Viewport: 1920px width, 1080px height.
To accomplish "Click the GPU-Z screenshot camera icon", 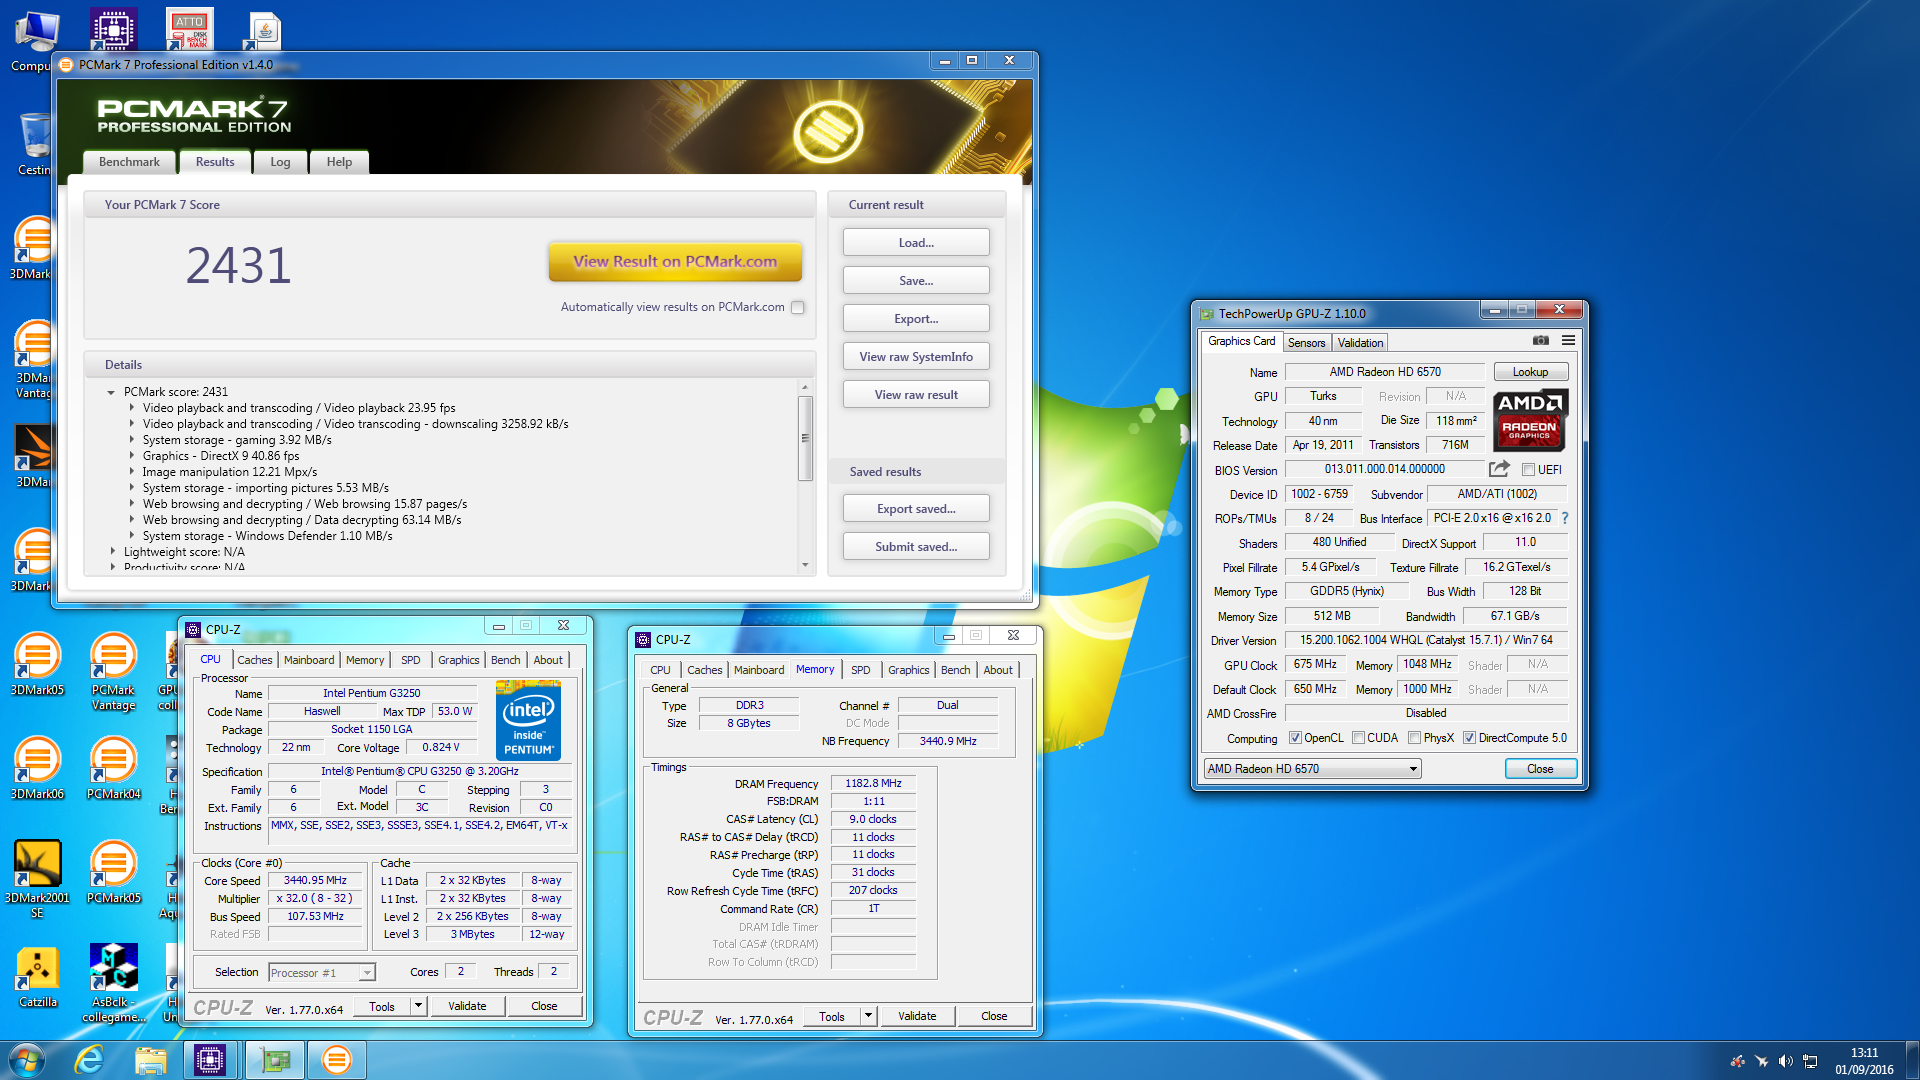I will click(1541, 341).
